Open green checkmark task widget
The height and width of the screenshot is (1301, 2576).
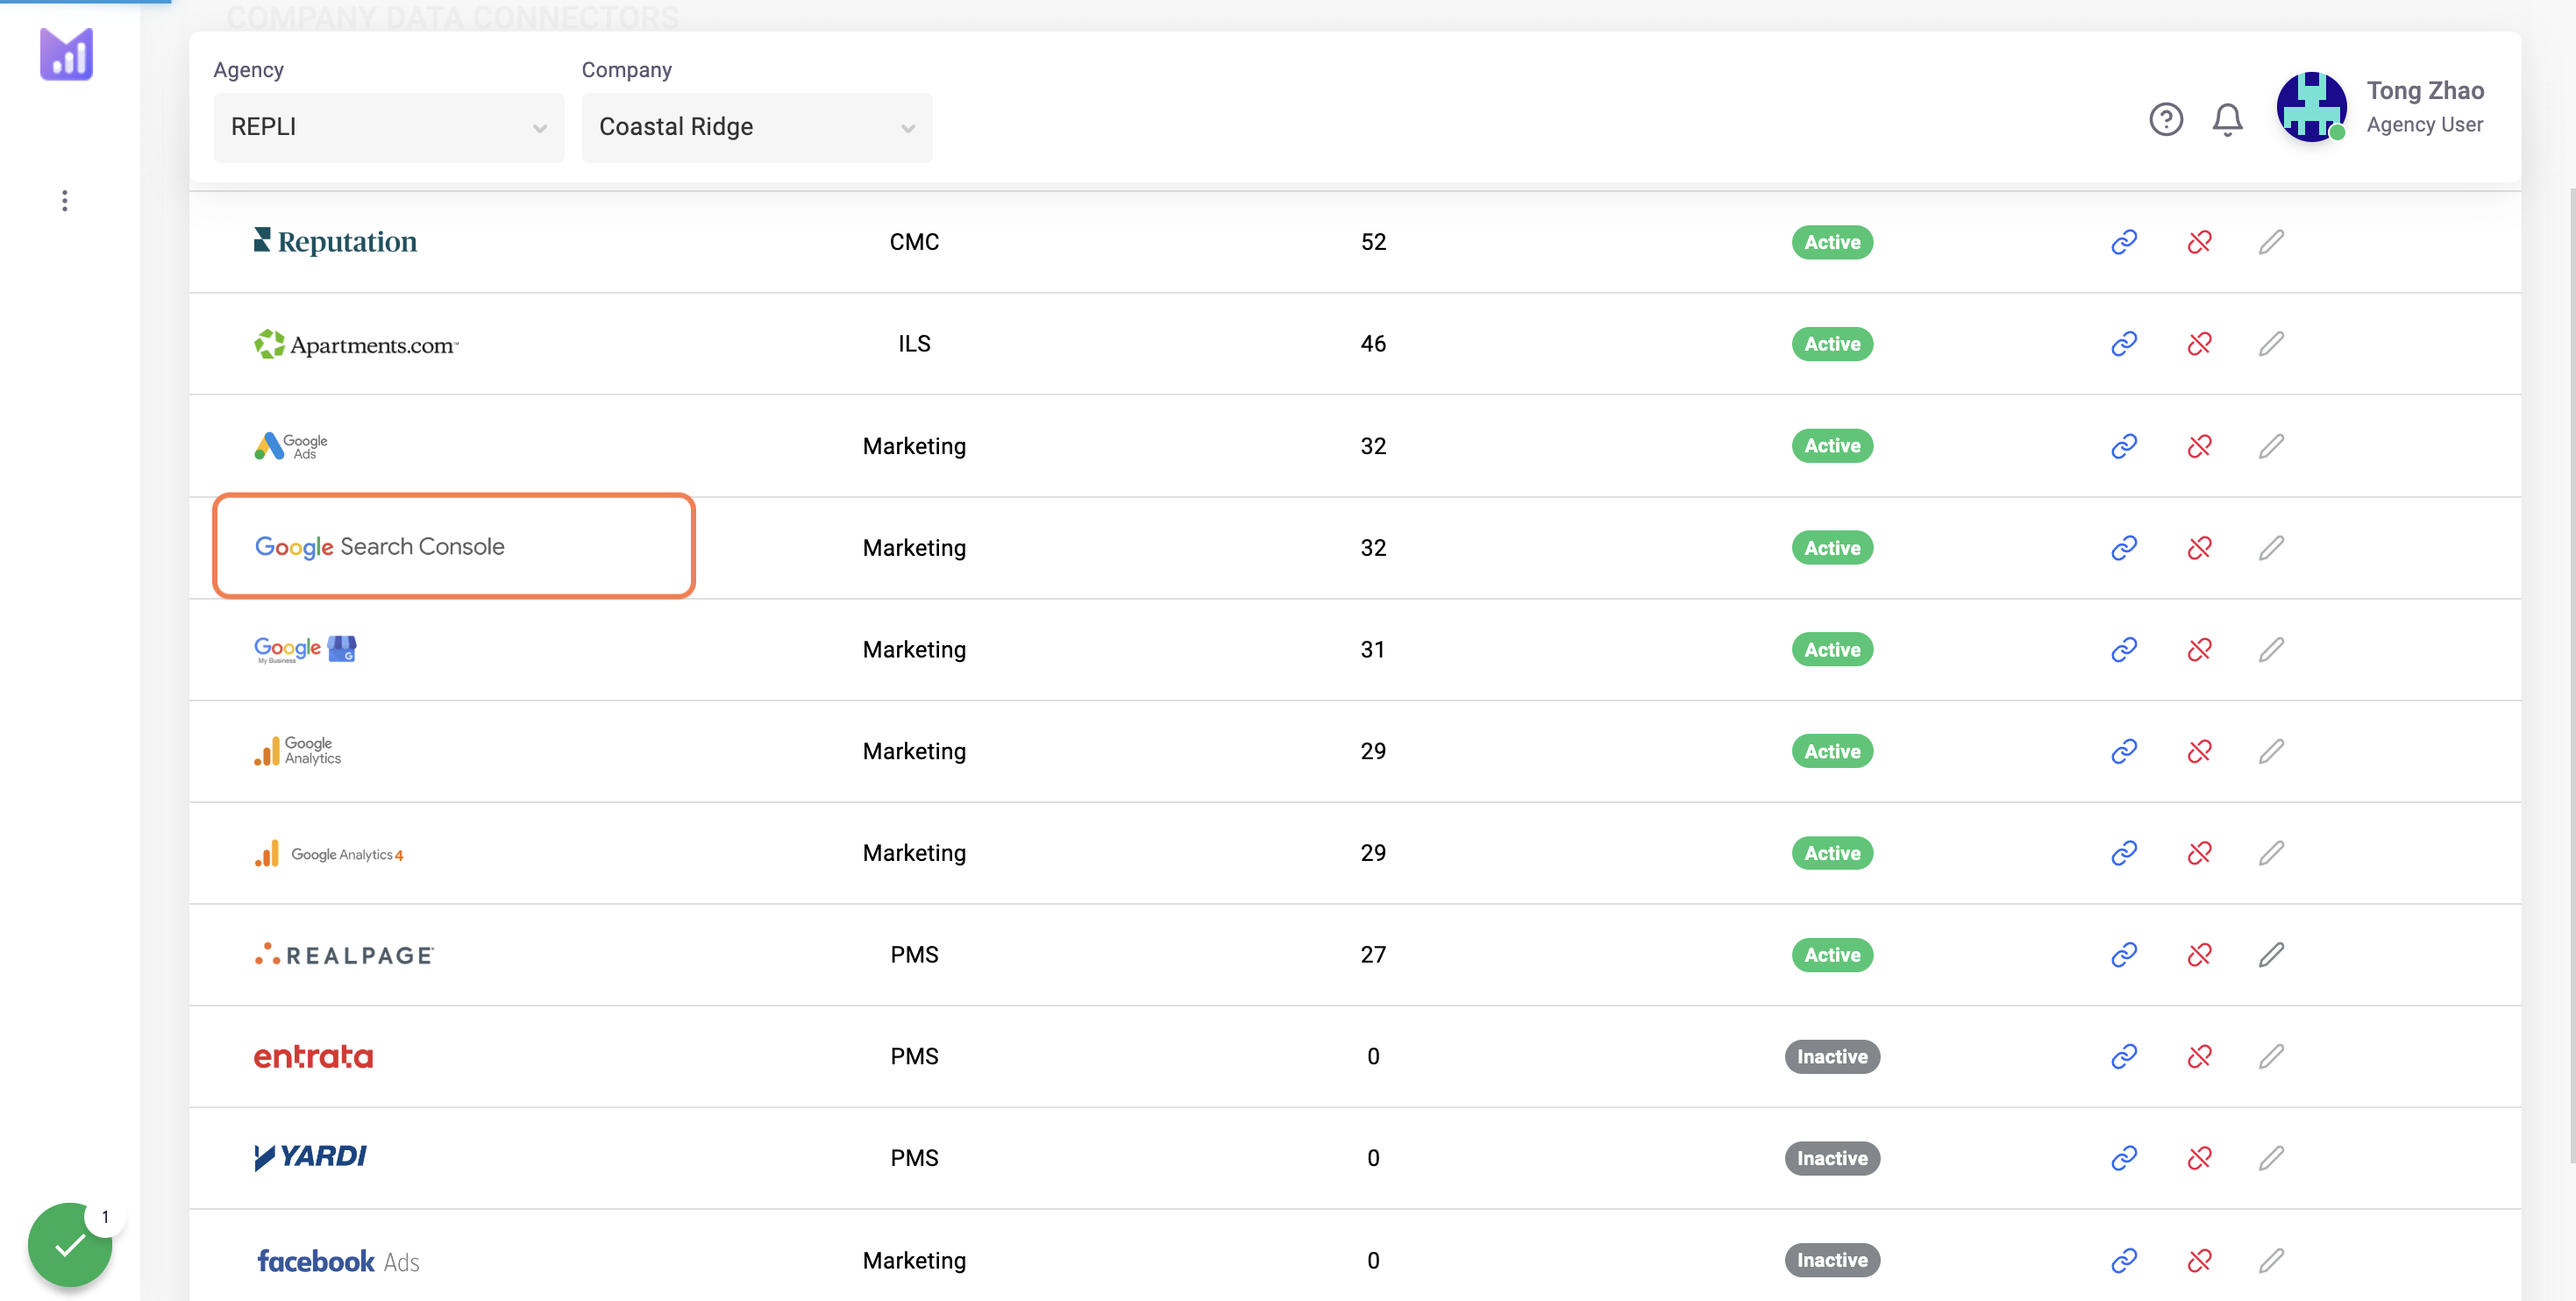pyautogui.click(x=70, y=1245)
